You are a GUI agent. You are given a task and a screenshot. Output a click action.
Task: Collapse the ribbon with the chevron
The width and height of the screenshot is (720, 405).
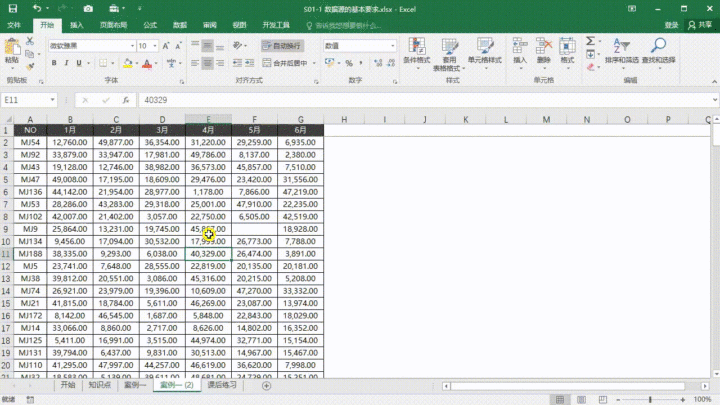click(x=714, y=81)
